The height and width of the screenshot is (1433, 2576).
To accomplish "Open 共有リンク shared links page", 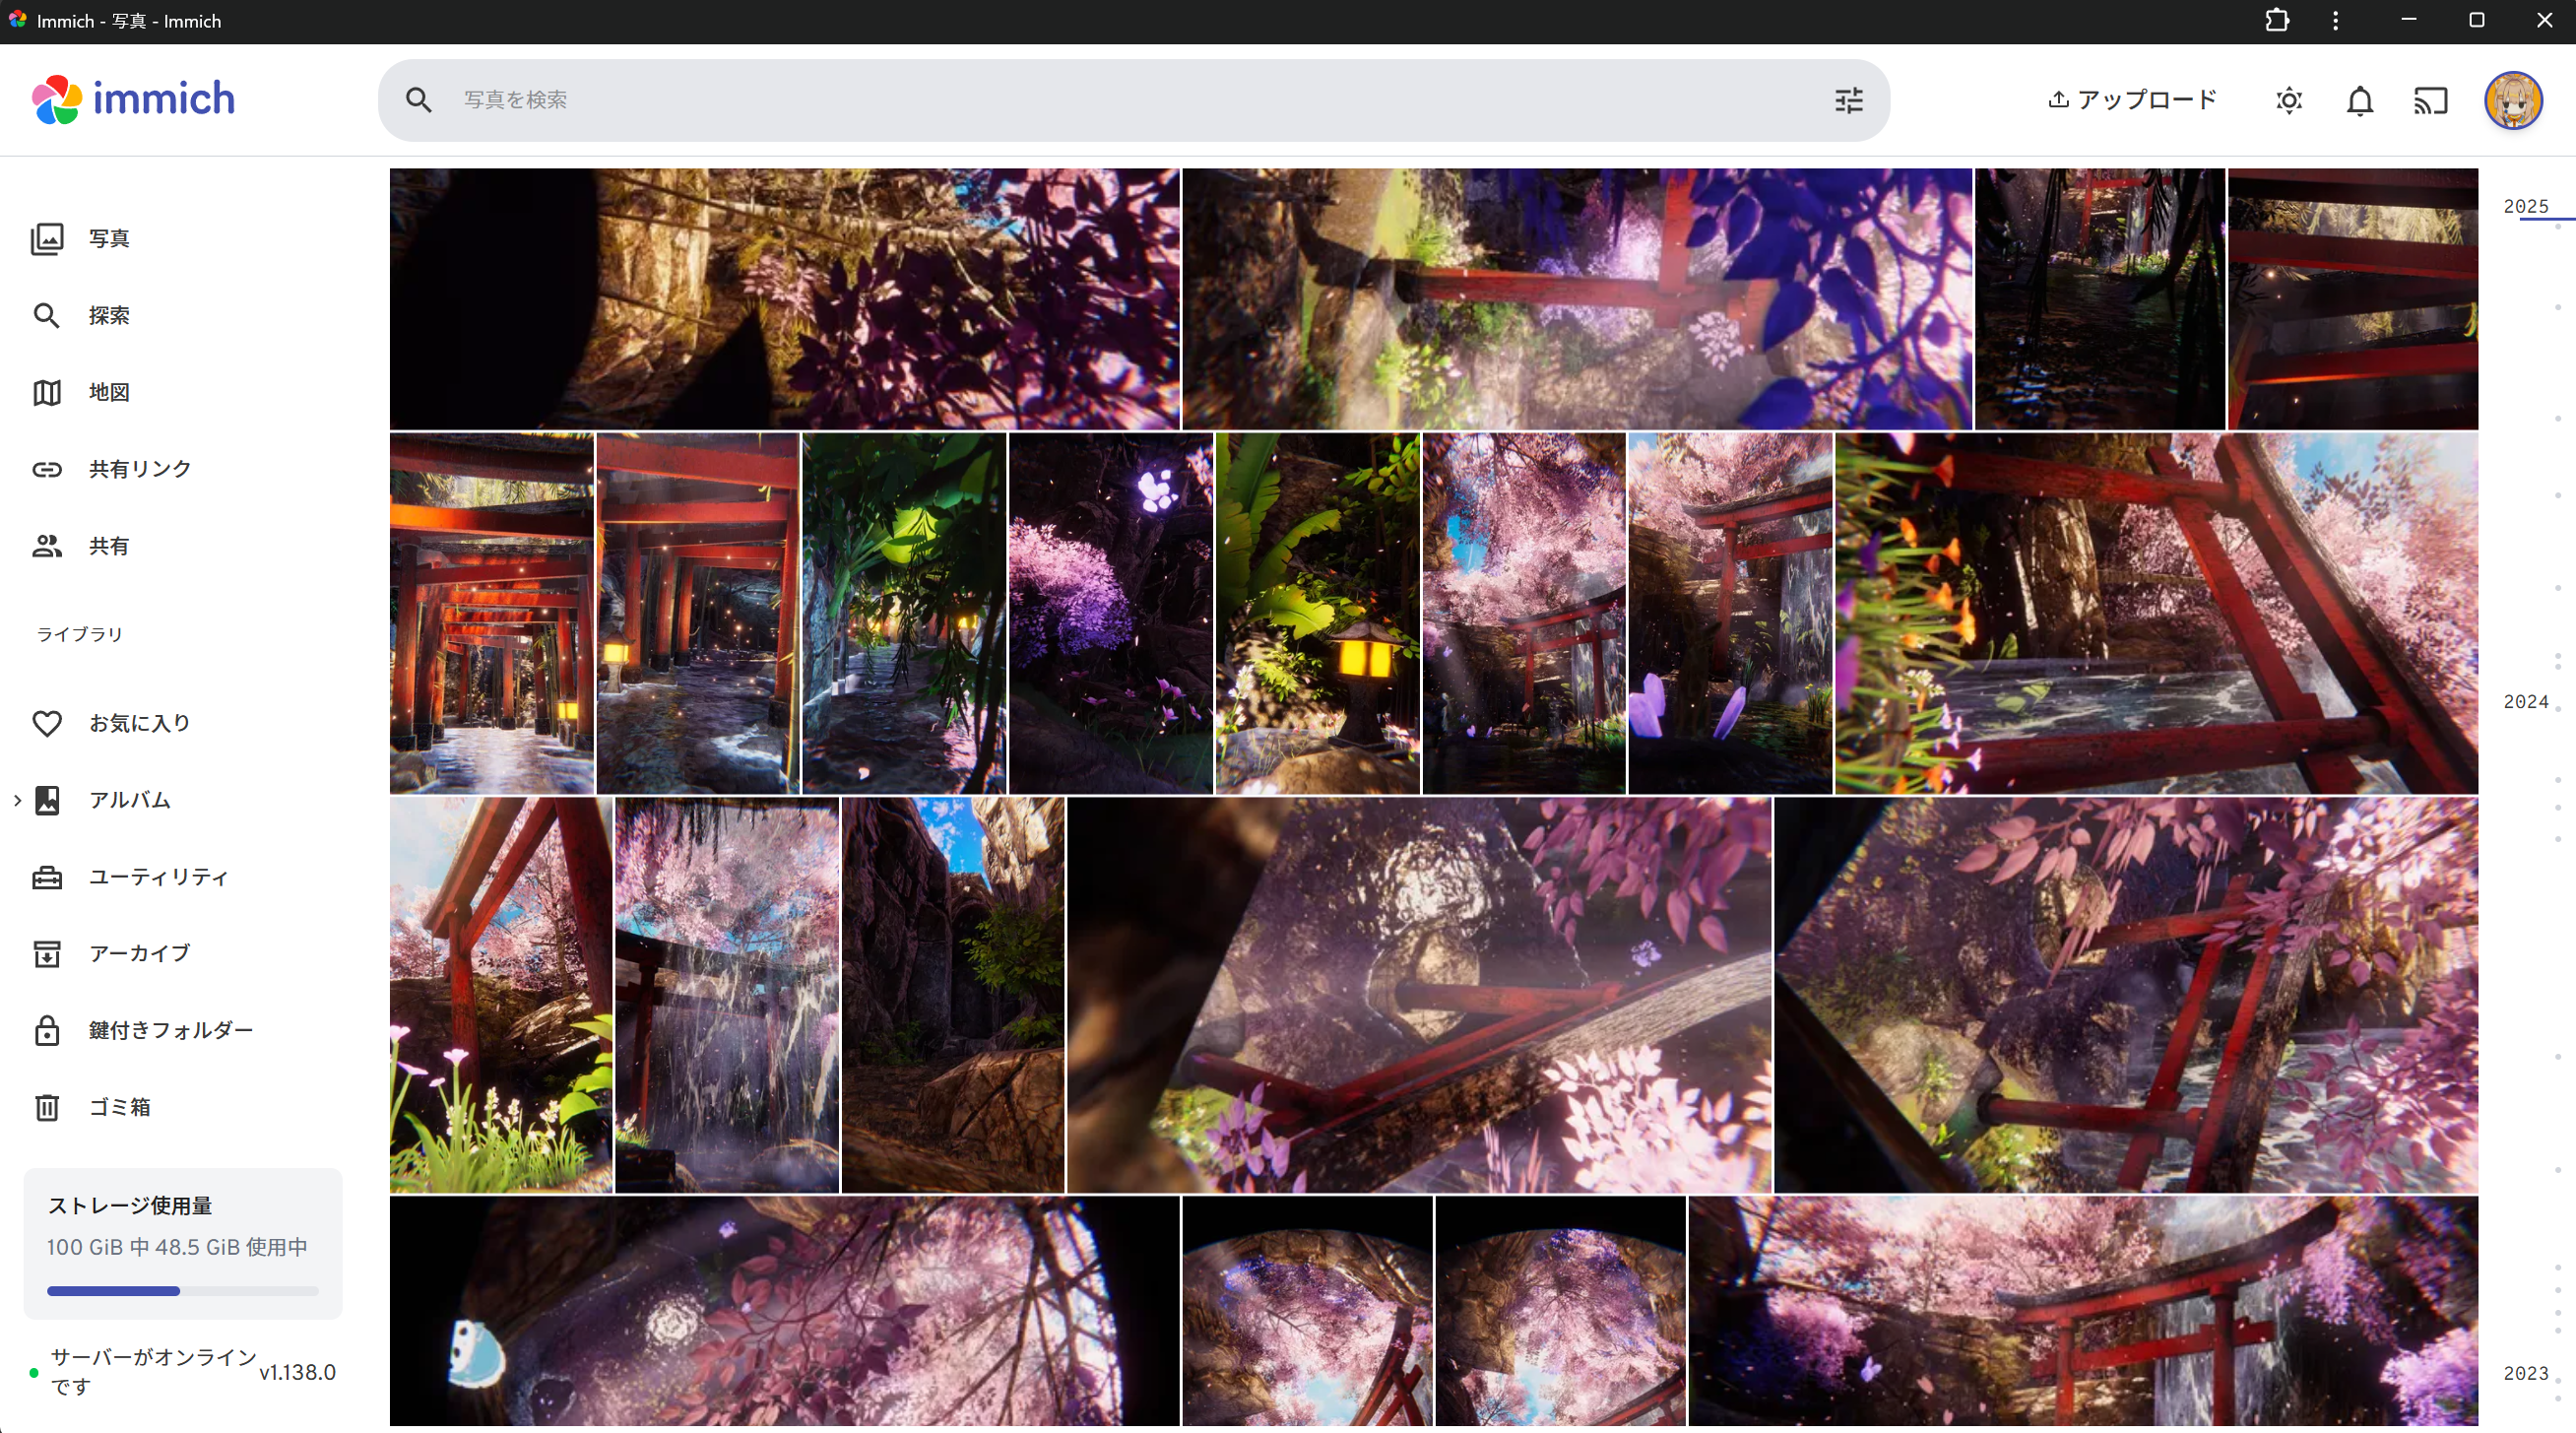I will coord(138,469).
